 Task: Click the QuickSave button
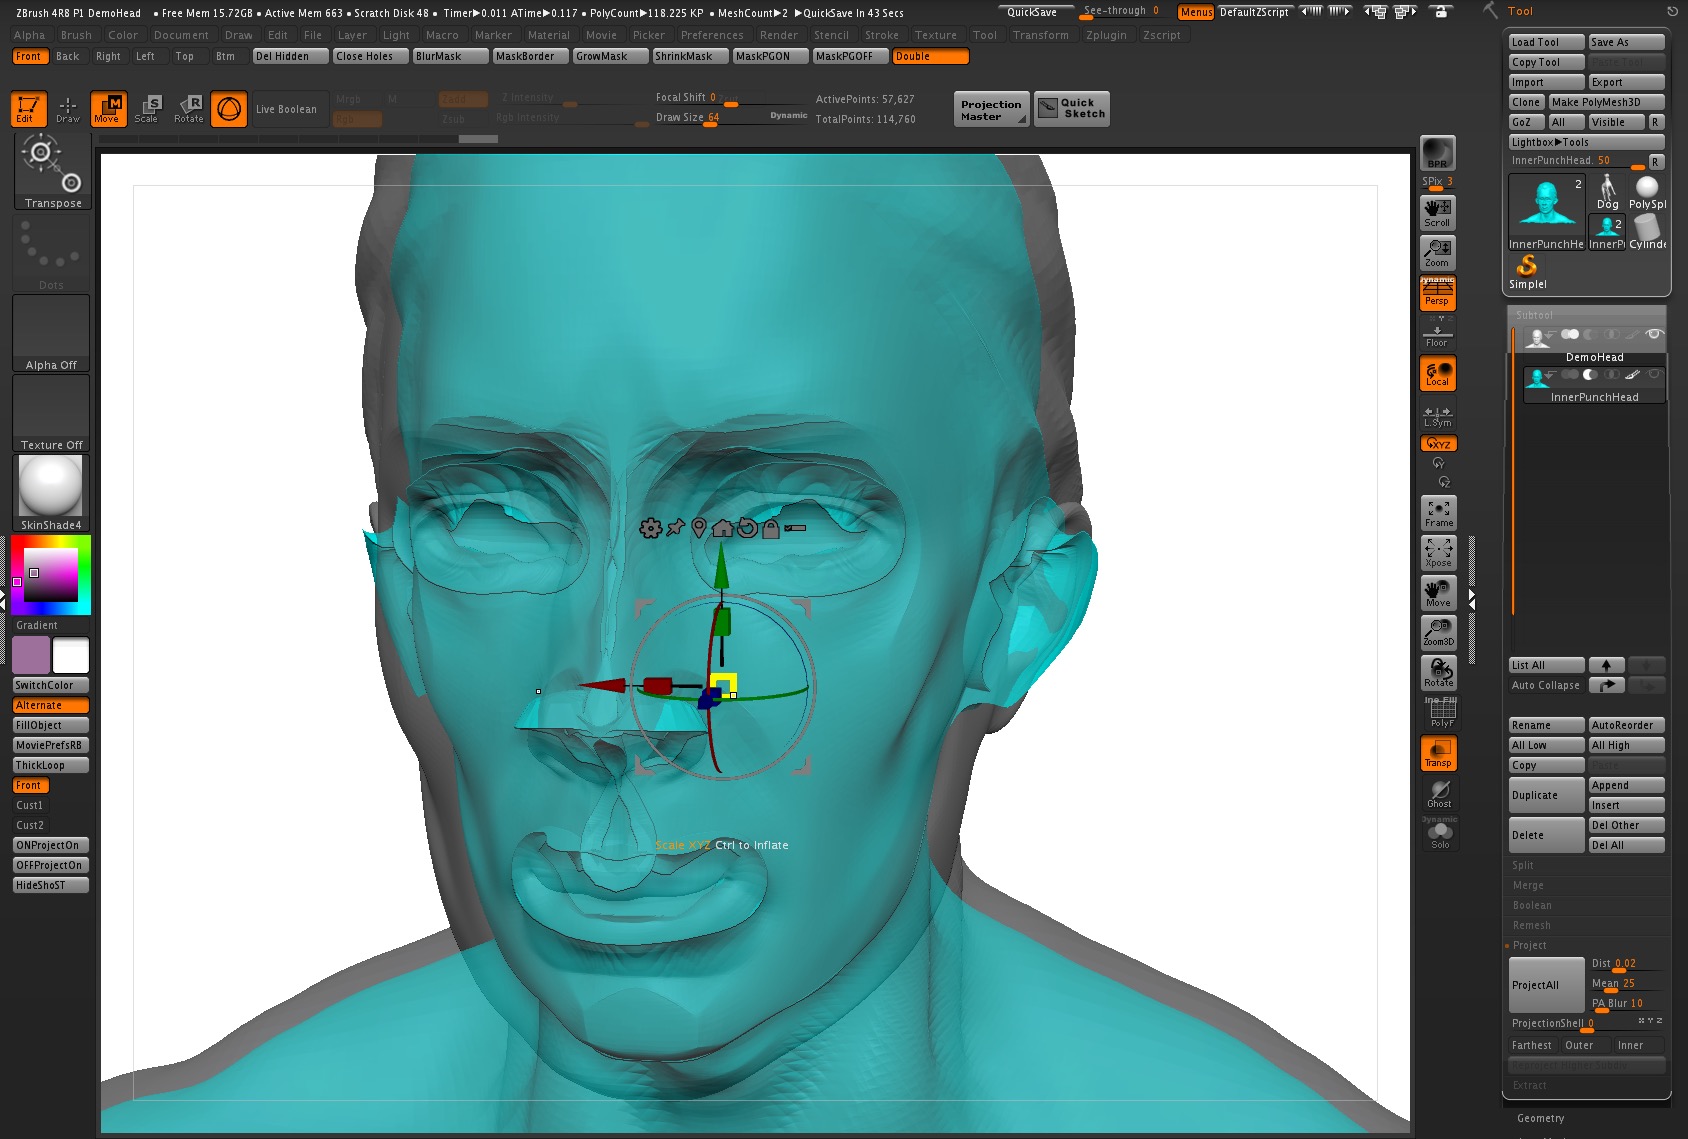click(1037, 12)
